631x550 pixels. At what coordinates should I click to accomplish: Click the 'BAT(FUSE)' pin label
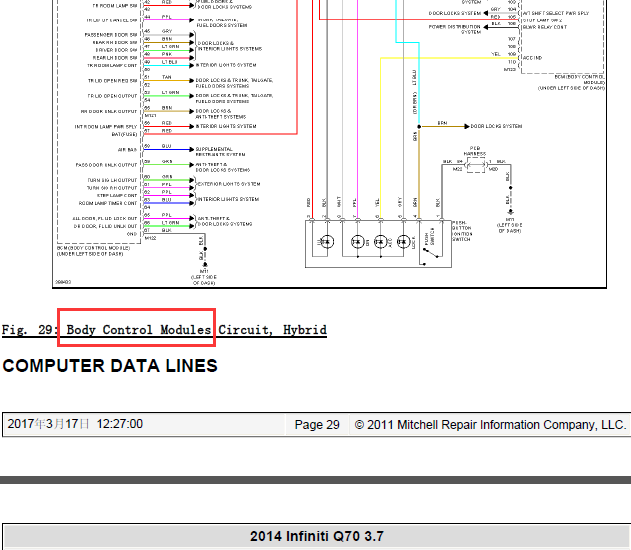(124, 134)
